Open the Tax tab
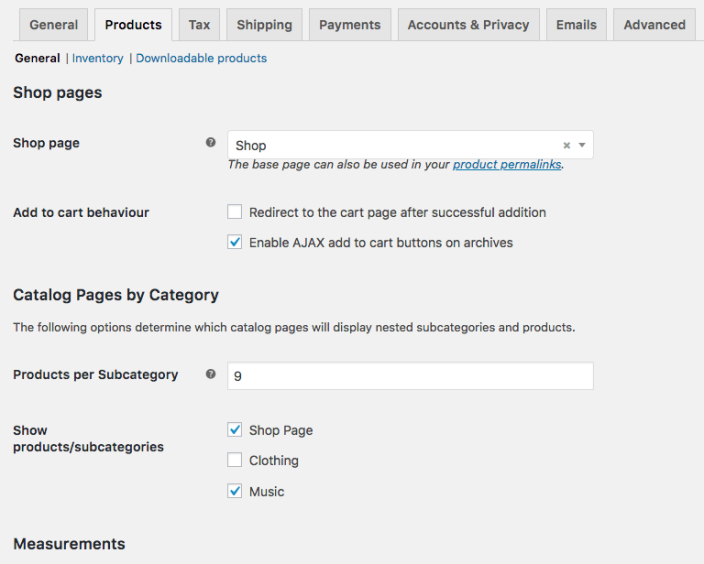The height and width of the screenshot is (564, 704). 200,25
